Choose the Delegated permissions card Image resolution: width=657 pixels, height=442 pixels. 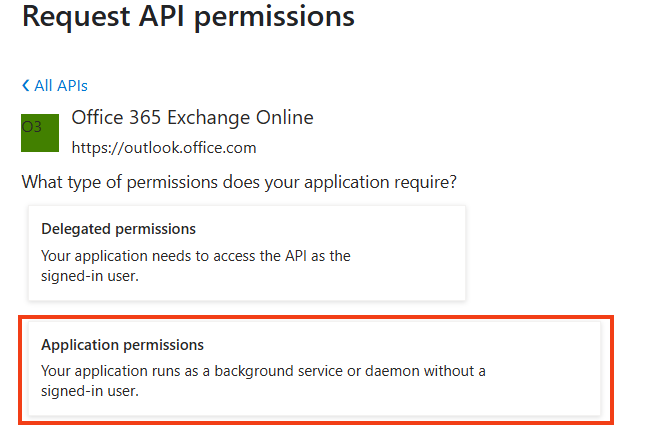pos(247,253)
